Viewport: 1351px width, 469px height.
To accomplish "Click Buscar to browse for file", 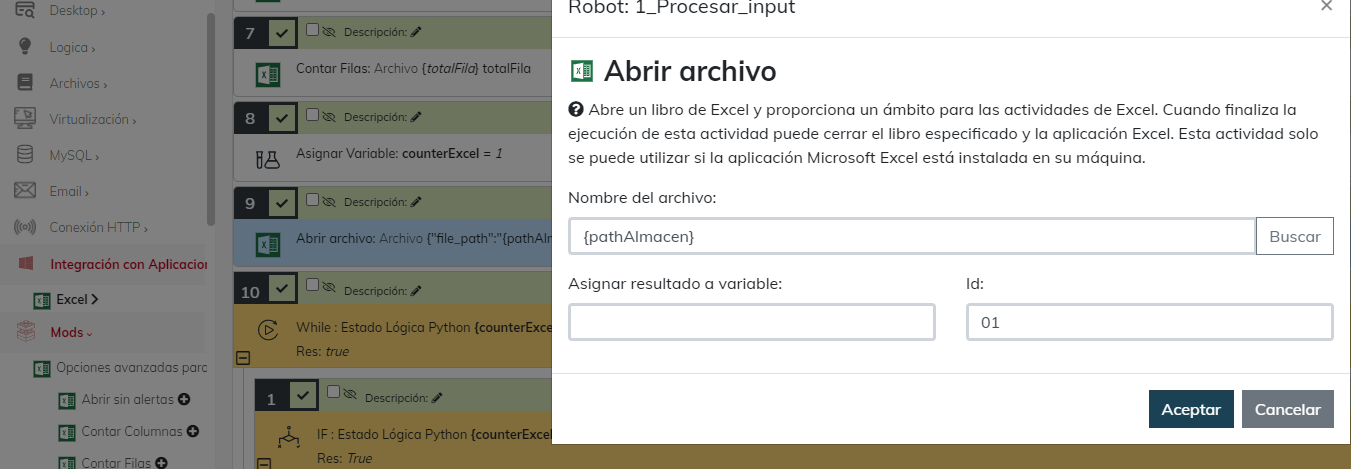I will (1294, 237).
